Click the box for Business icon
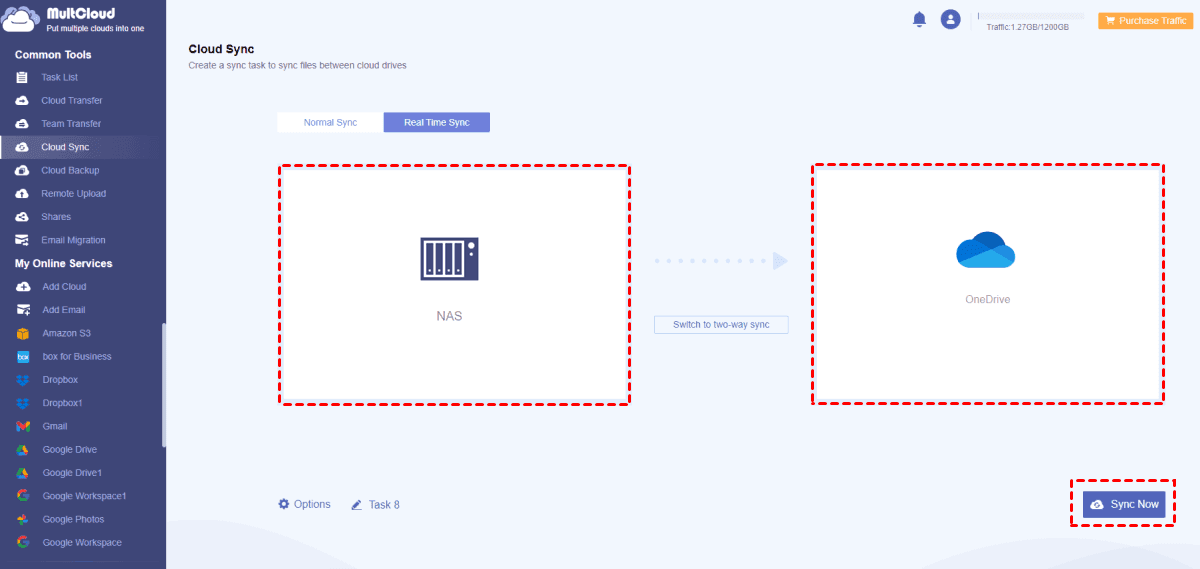Viewport: 1200px width, 569px height. (22, 357)
